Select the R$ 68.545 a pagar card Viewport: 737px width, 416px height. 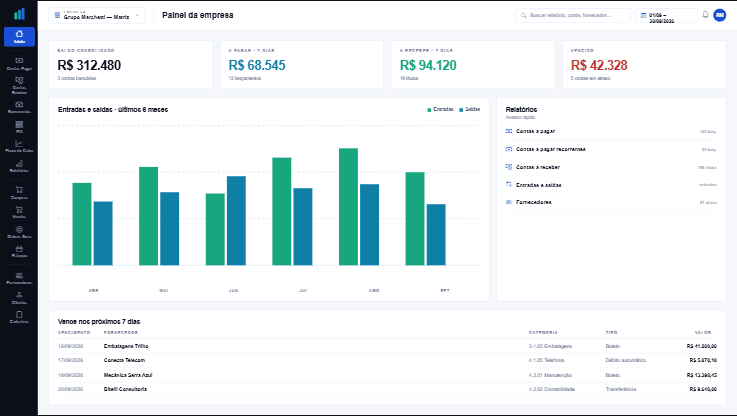(x=302, y=64)
